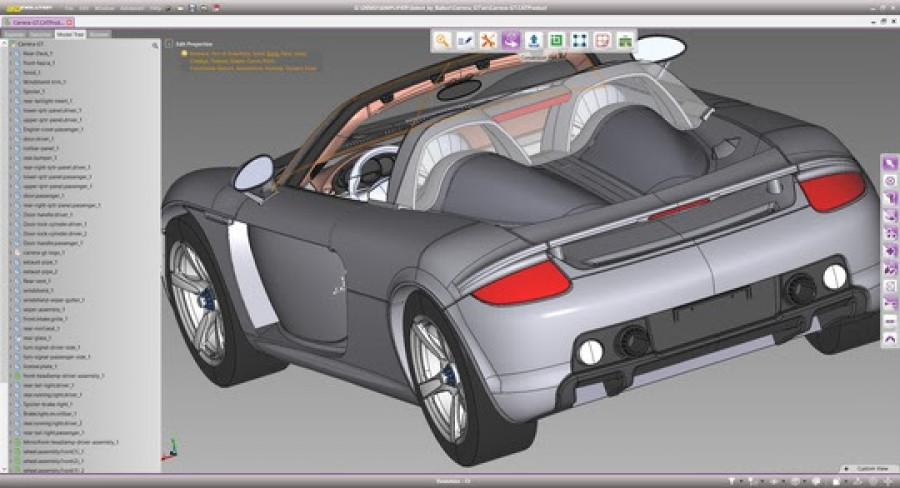Select wiper assembly_1 in the model tree
The width and height of the screenshot is (900, 488).
(x=44, y=309)
